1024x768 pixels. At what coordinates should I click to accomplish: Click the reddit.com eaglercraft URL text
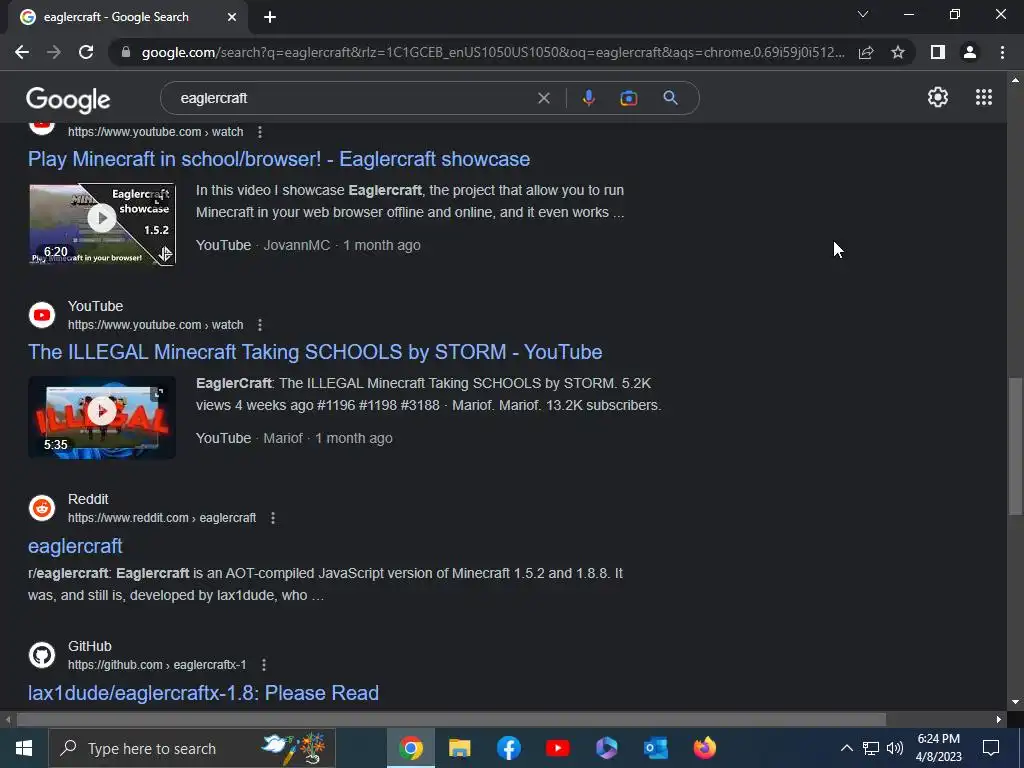point(162,518)
